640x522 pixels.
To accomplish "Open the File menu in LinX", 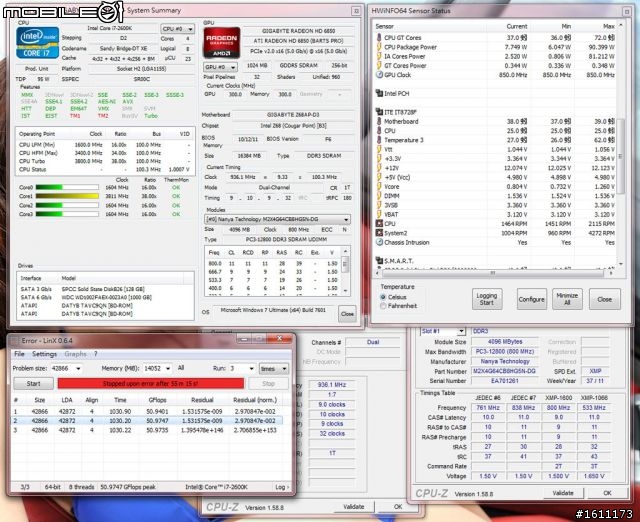I will click(19, 354).
